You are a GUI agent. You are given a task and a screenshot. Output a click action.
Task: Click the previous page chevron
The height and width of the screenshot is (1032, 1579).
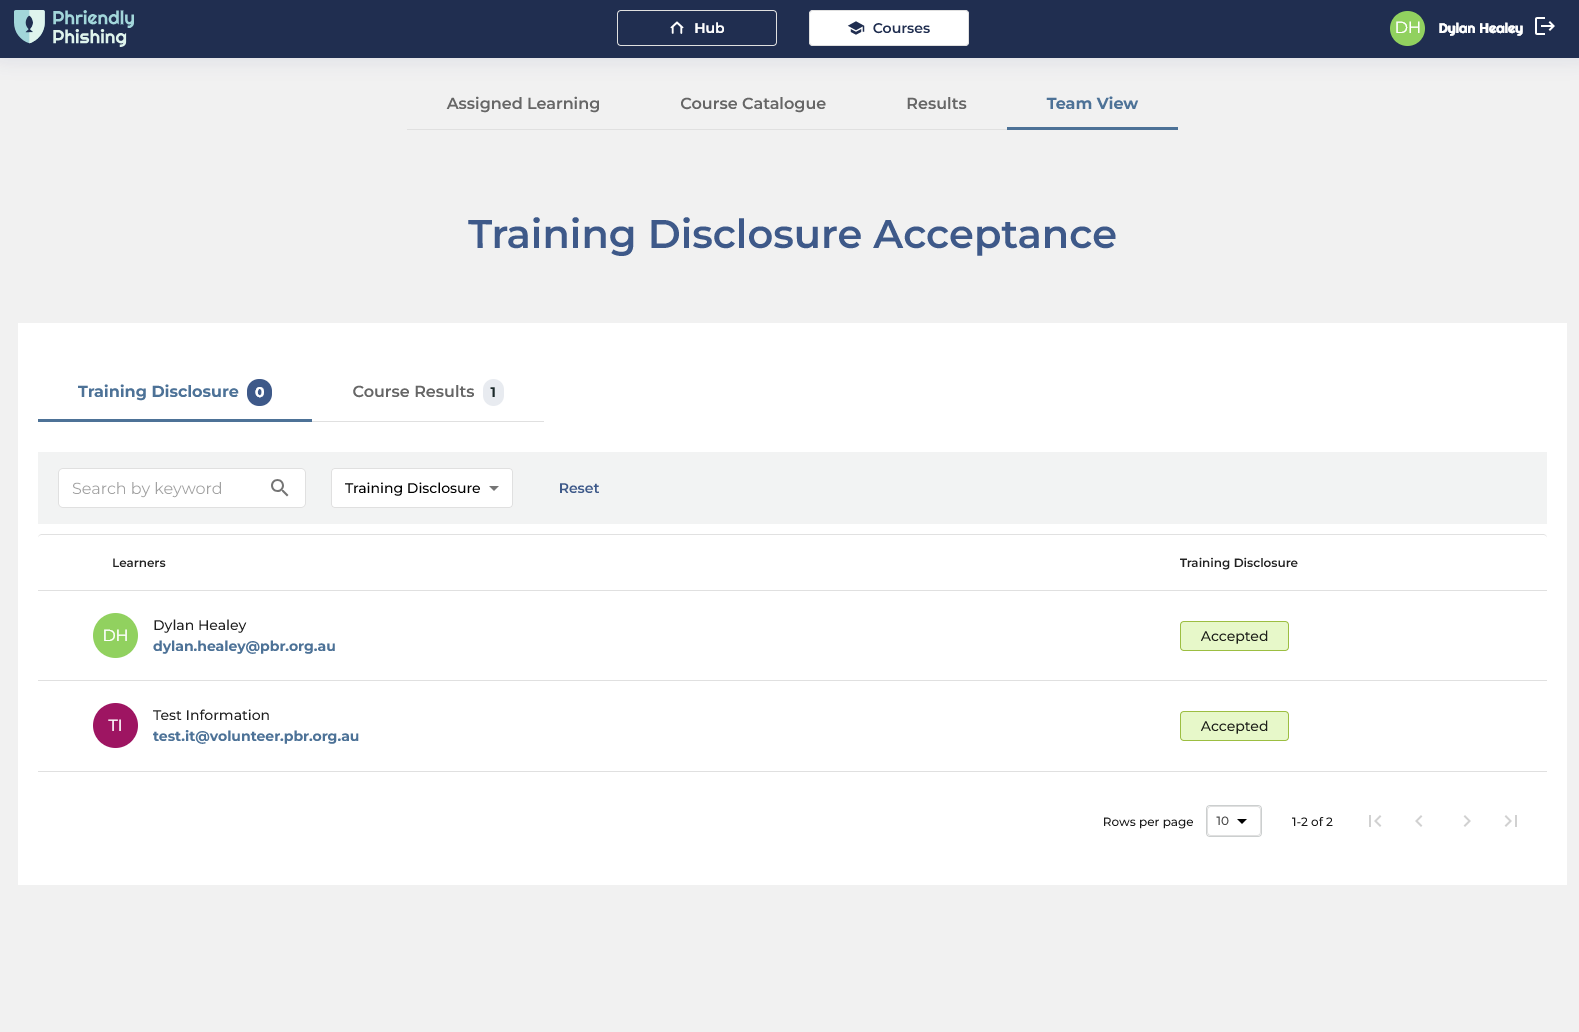coord(1419,821)
